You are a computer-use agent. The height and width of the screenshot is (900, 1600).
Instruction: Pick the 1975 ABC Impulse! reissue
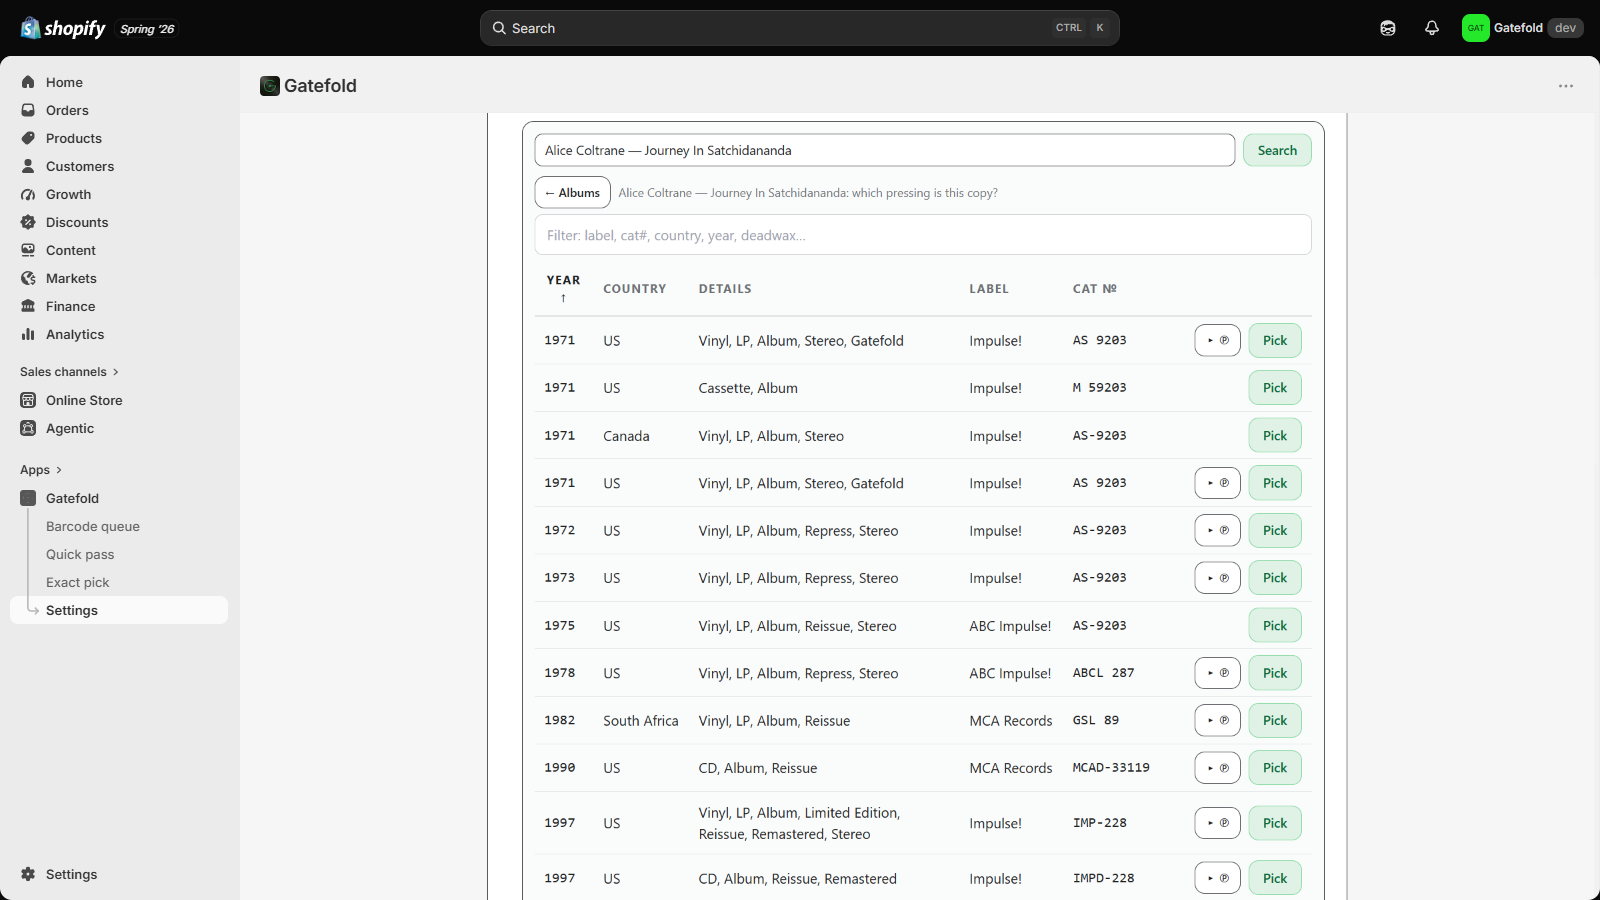click(x=1275, y=626)
